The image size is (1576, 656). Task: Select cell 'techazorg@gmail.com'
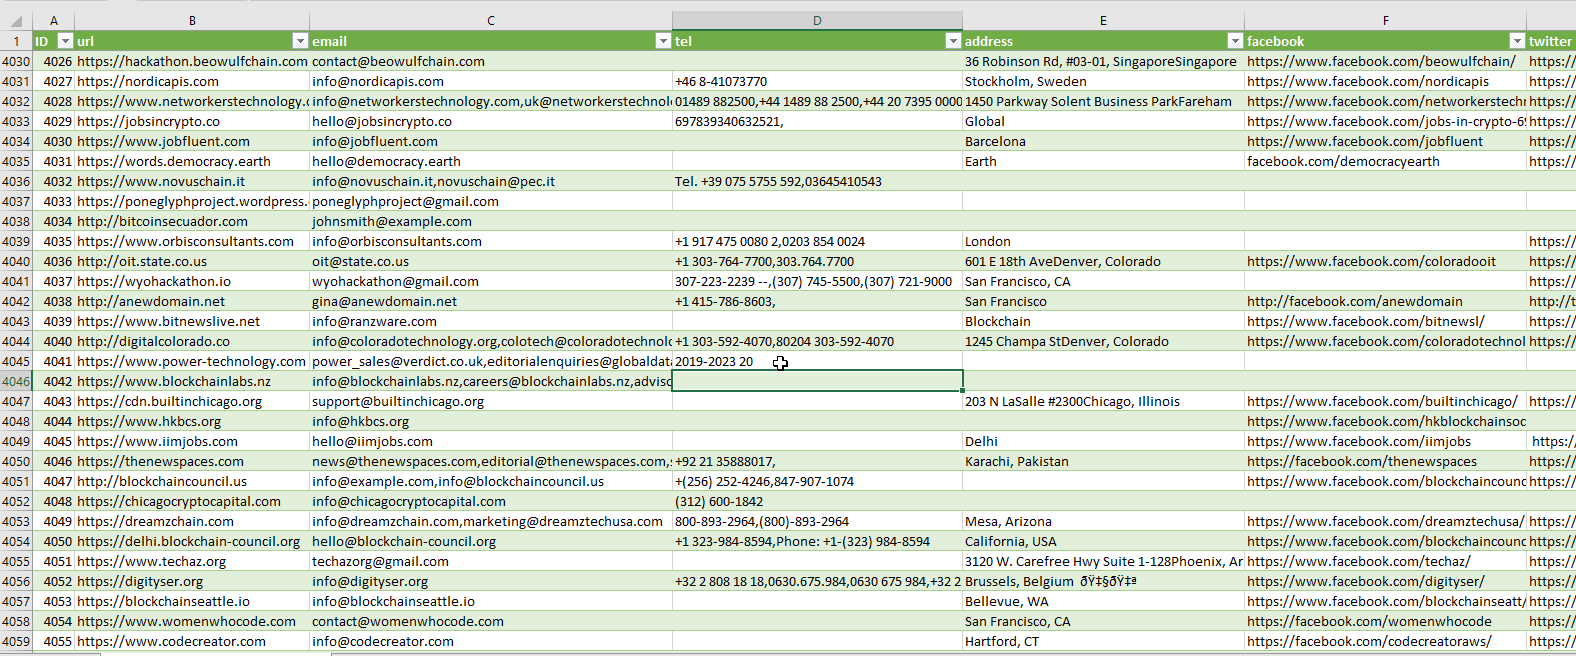(491, 561)
